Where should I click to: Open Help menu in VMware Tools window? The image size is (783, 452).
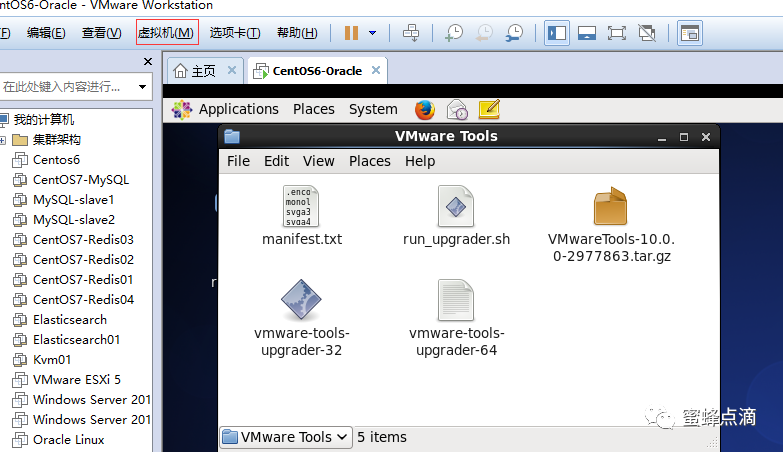click(x=419, y=161)
